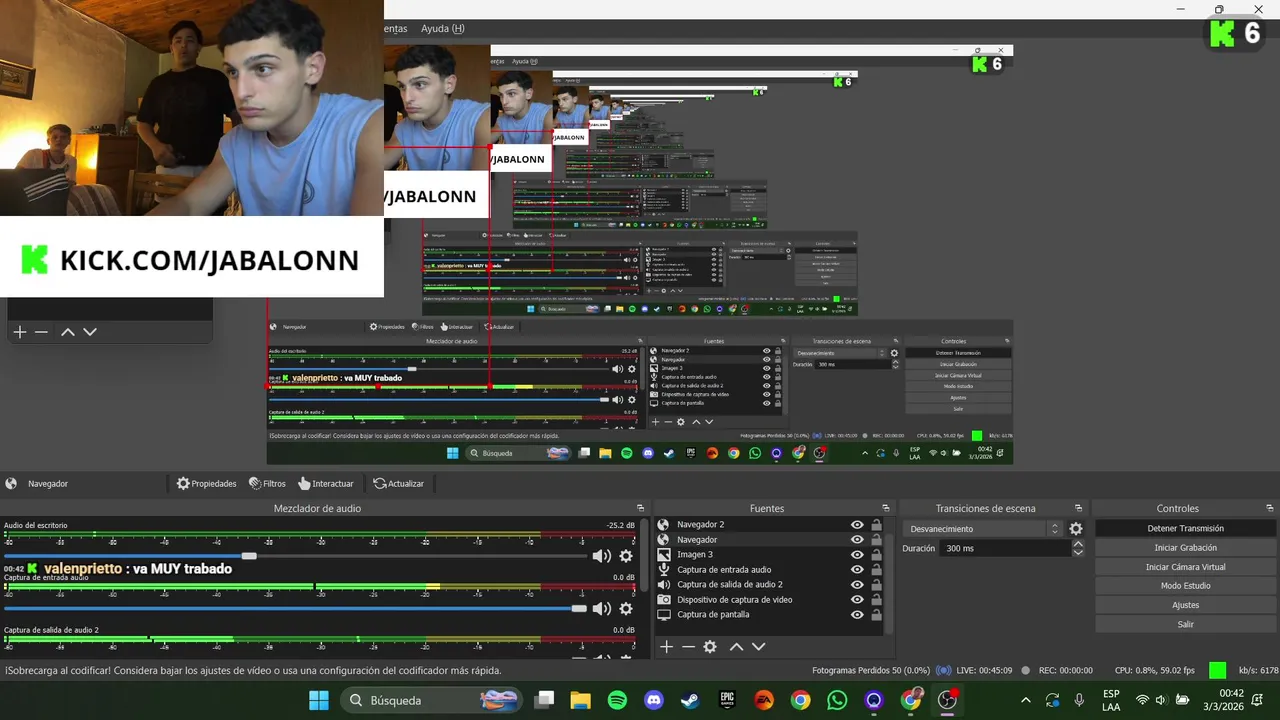Move selected source down in Fuentes
This screenshot has height=720, width=1280.
coord(757,647)
